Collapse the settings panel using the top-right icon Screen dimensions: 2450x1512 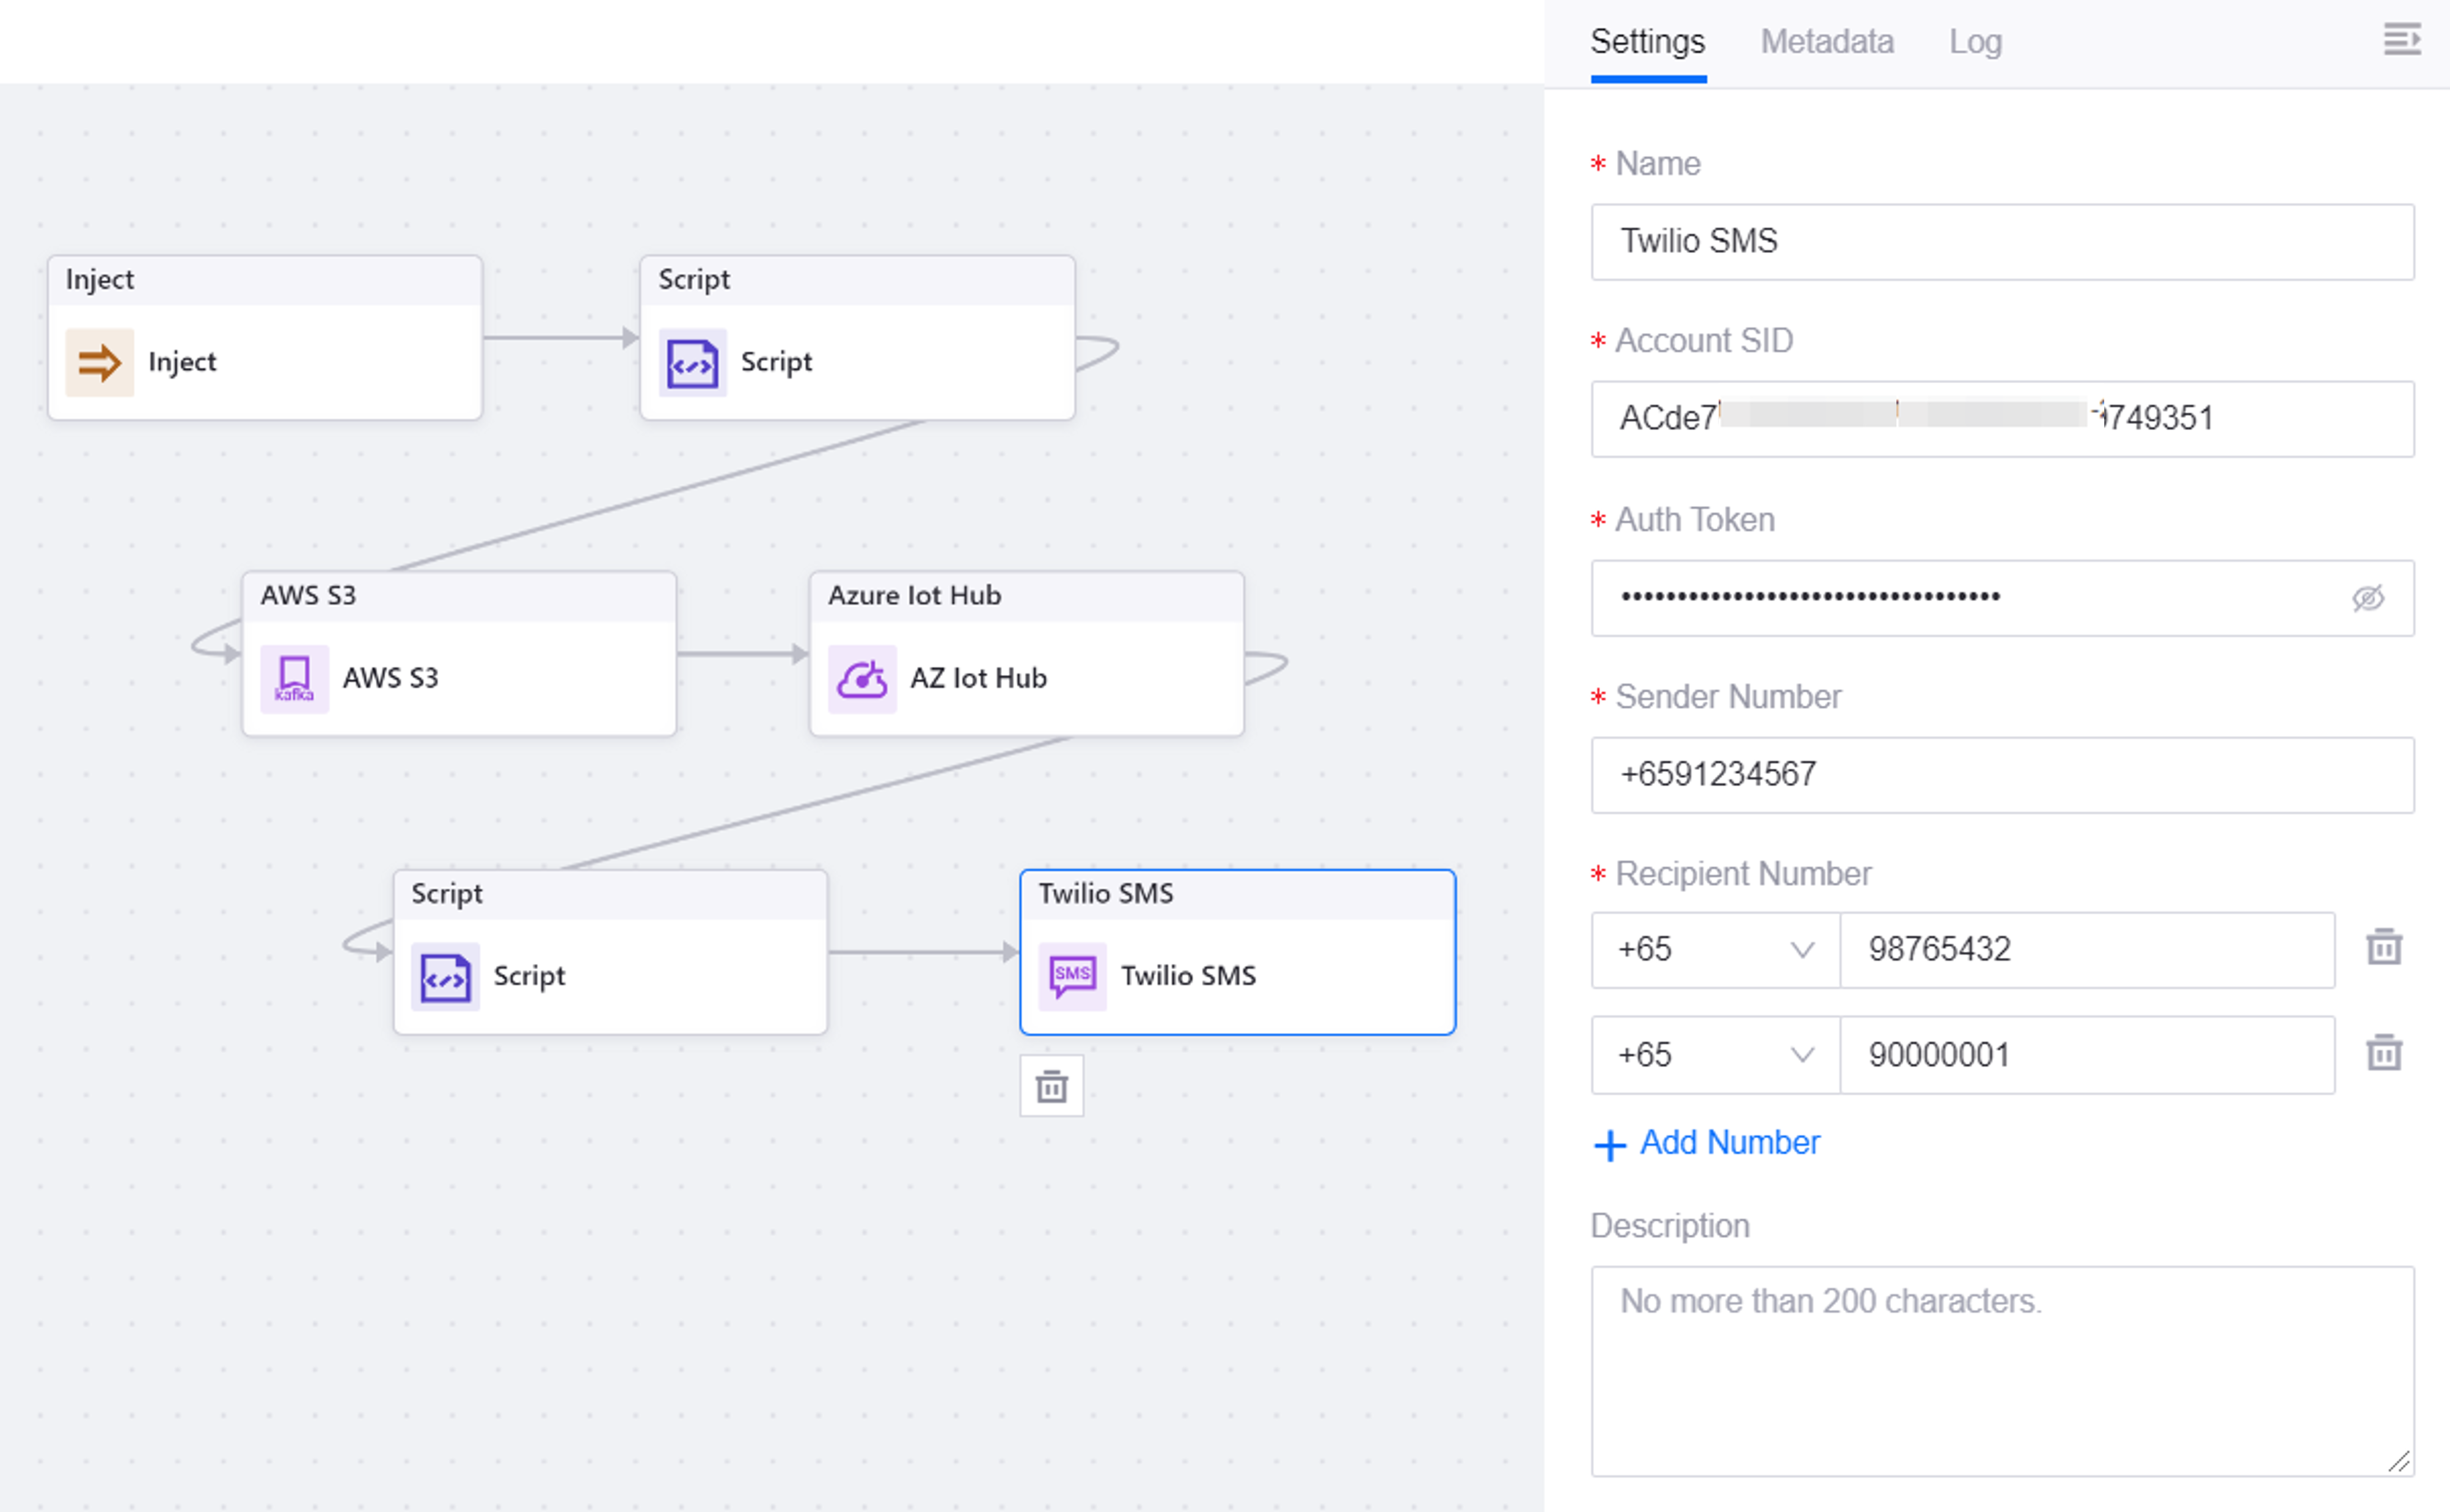coord(2403,40)
